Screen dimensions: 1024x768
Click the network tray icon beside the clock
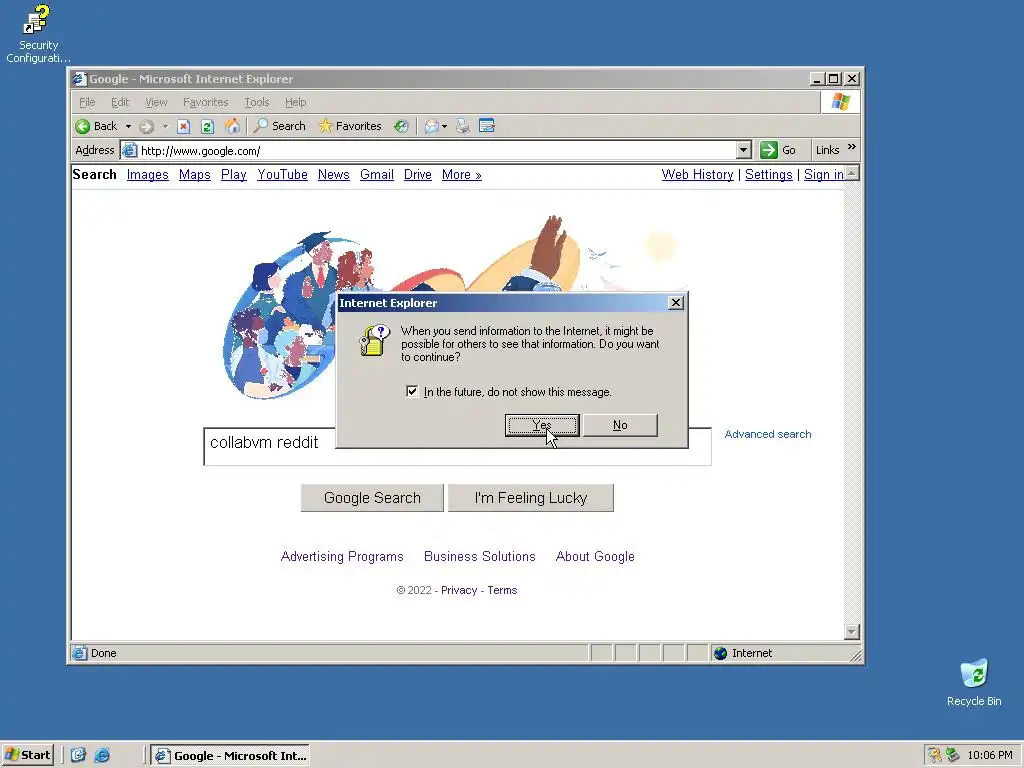[952, 755]
